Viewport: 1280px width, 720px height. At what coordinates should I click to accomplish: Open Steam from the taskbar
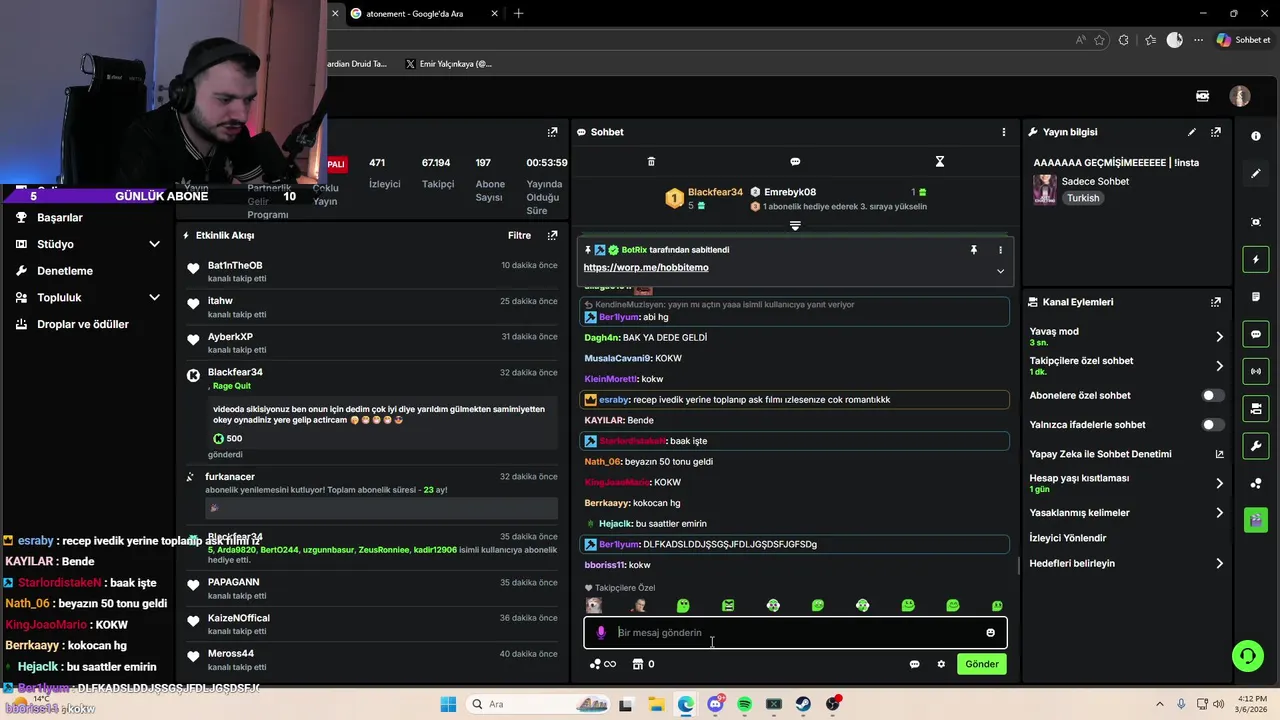pos(803,704)
